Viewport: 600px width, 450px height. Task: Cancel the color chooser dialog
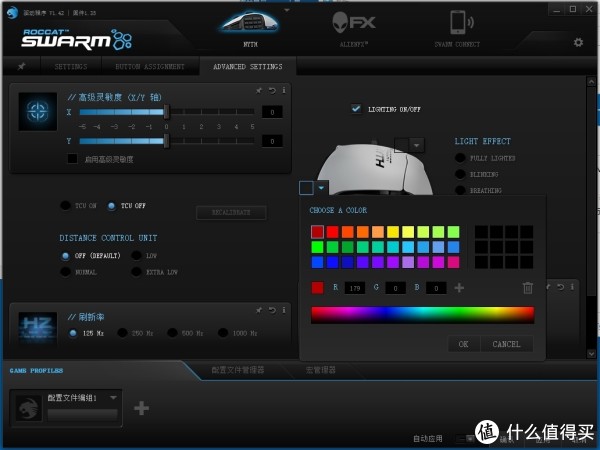506,344
